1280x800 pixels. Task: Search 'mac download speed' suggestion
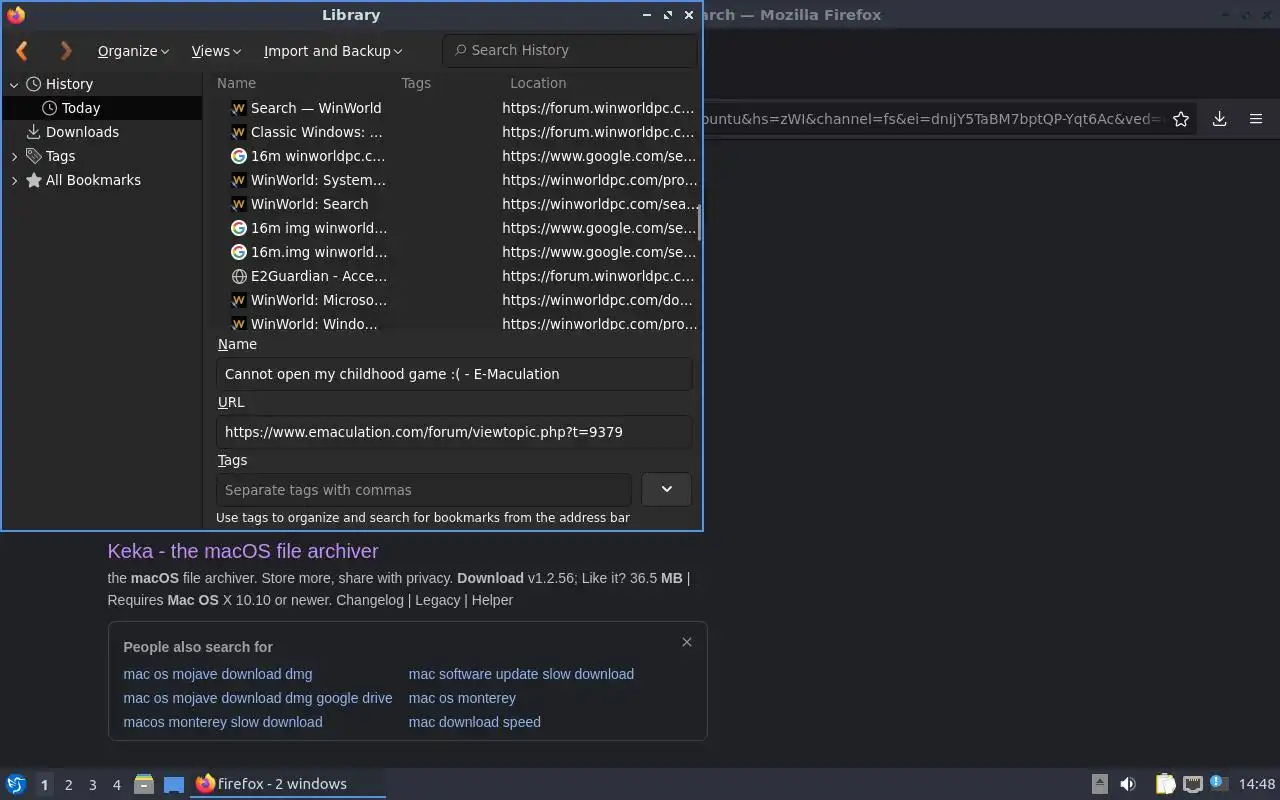click(x=475, y=722)
